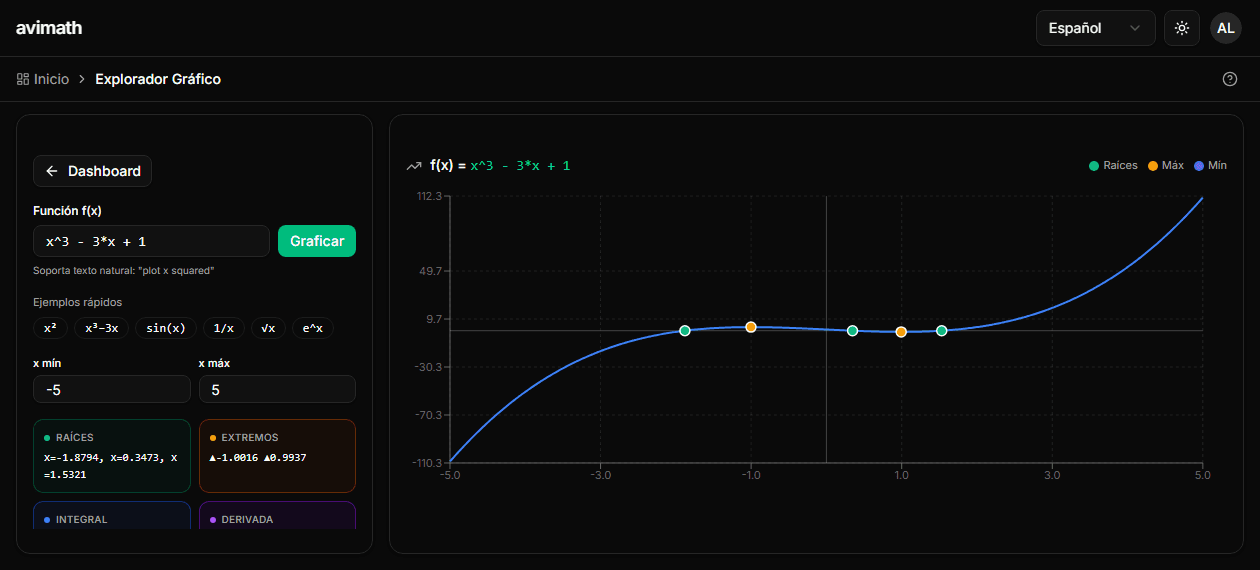Click the Extremos results card
Viewport: 1260px width, 570px height.
click(x=277, y=456)
